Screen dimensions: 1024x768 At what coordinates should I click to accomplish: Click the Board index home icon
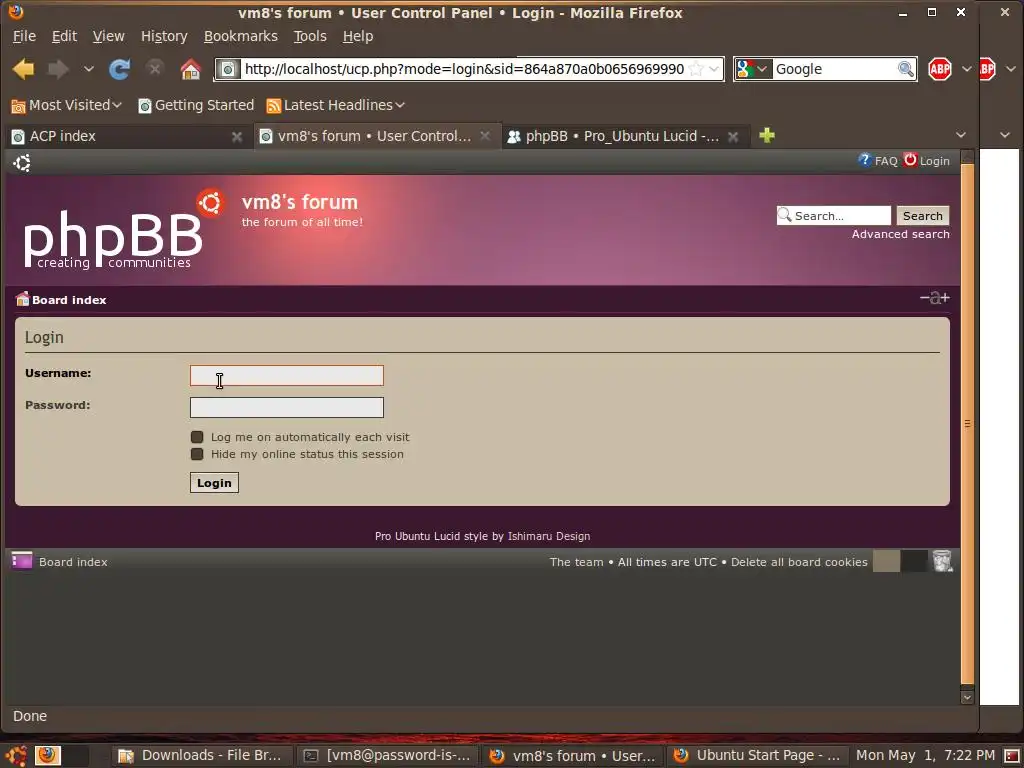(22, 299)
